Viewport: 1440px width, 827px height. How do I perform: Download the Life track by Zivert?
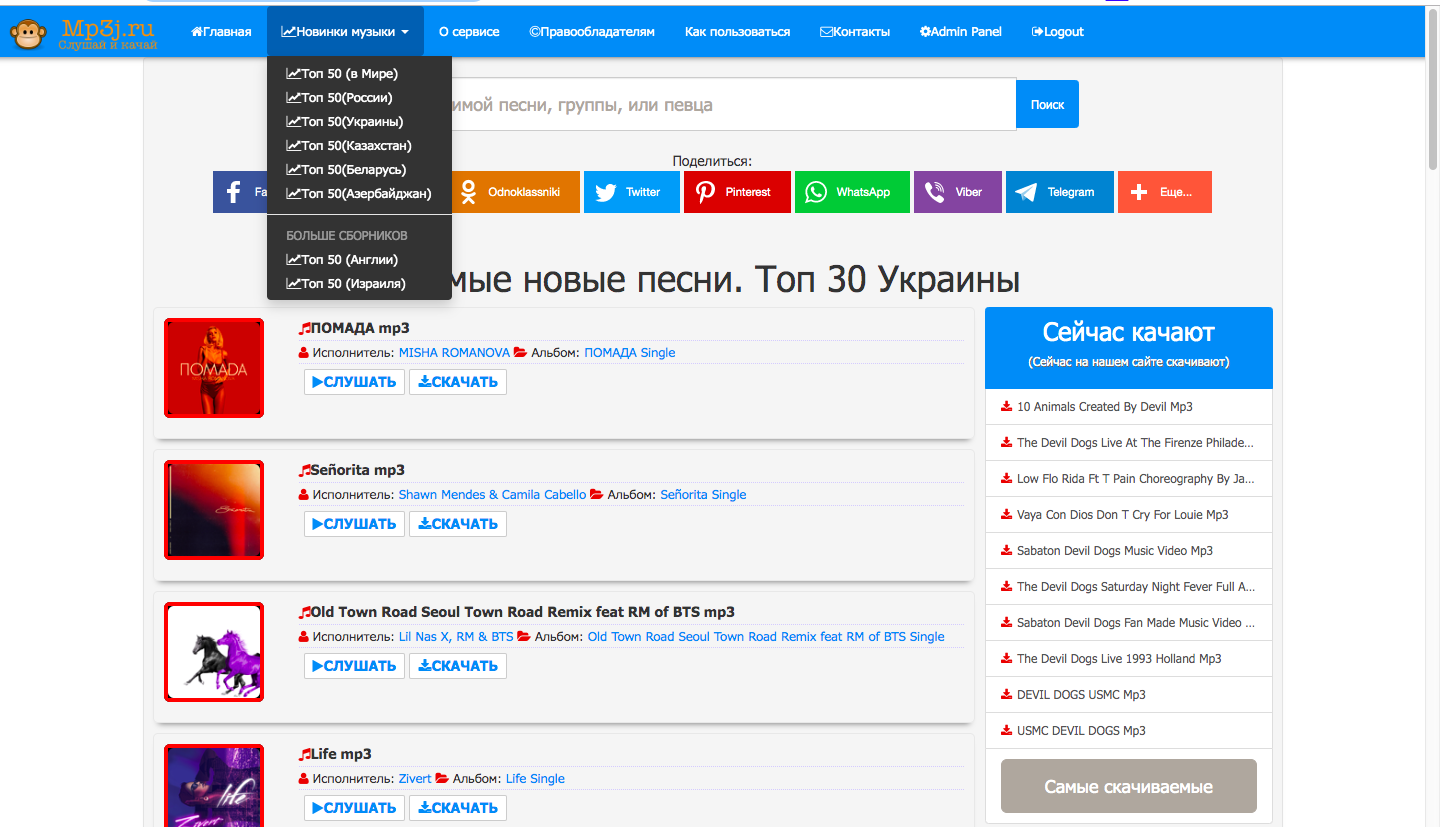(x=458, y=808)
